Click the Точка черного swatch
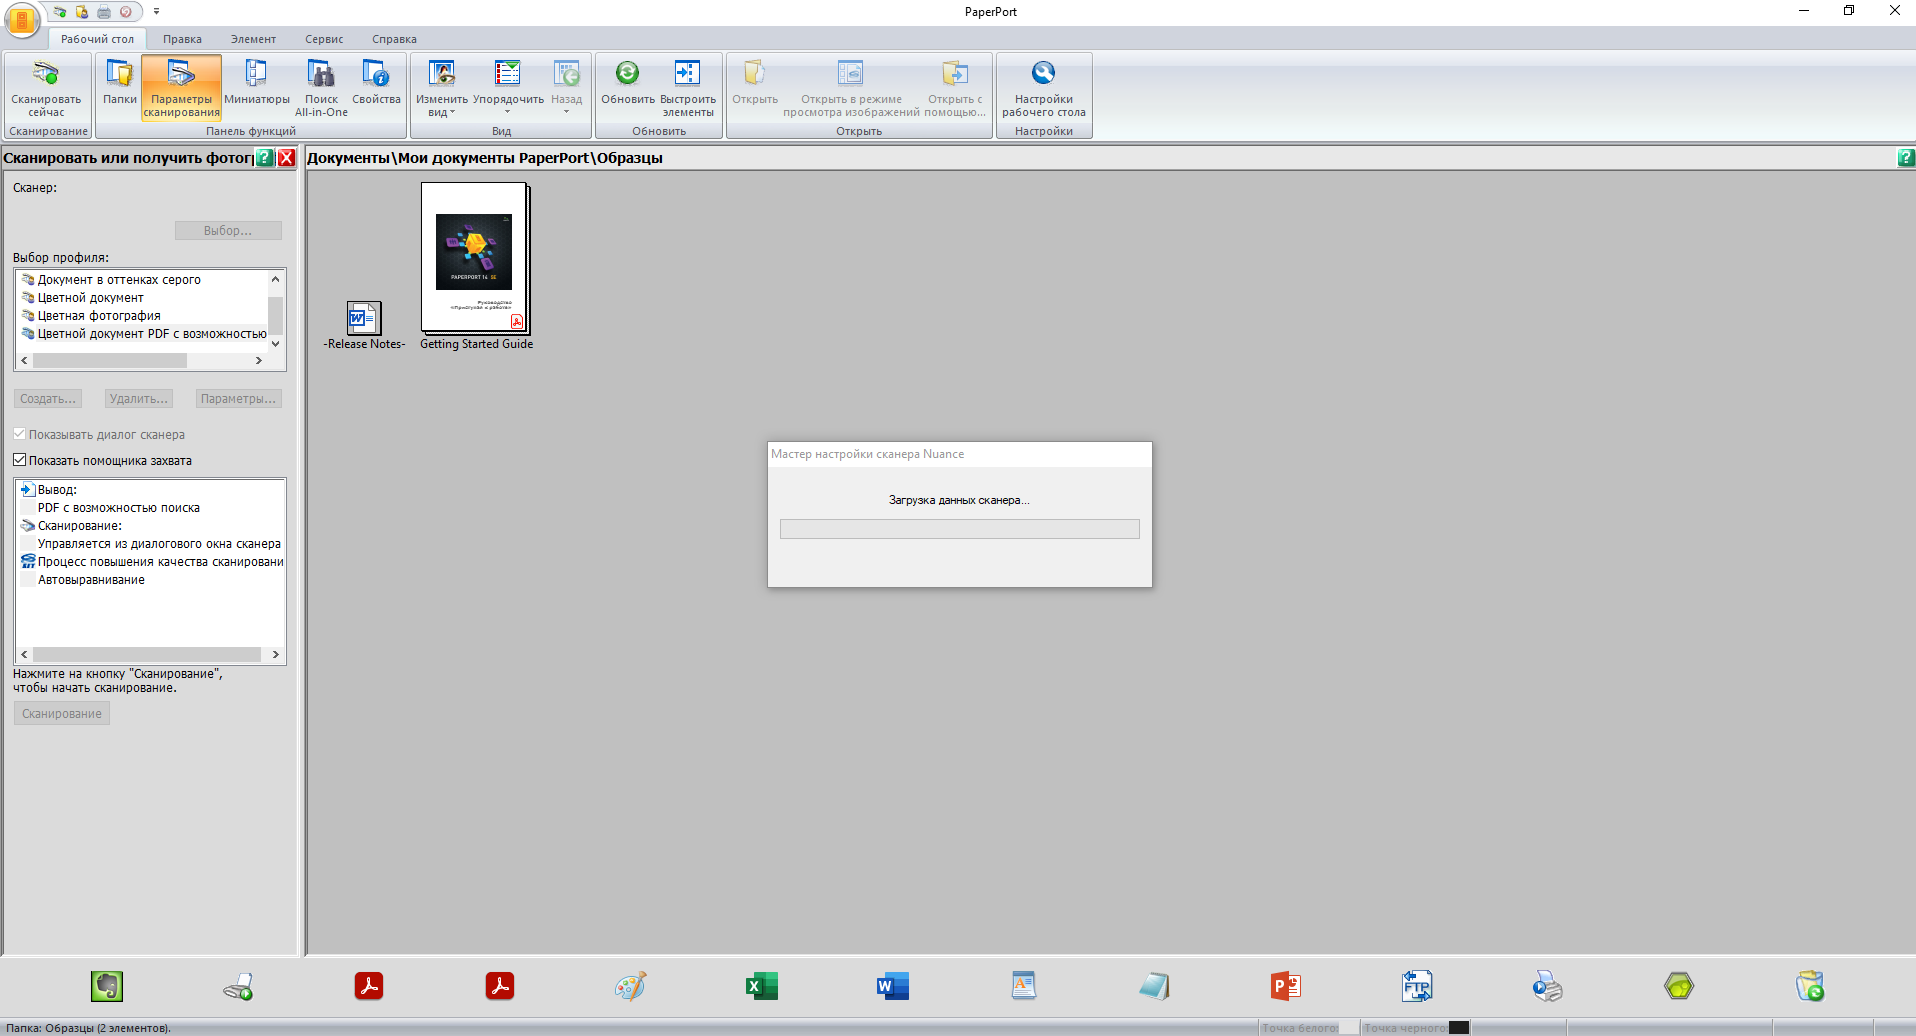Viewport: 1916px width, 1036px height. coord(1459,1028)
